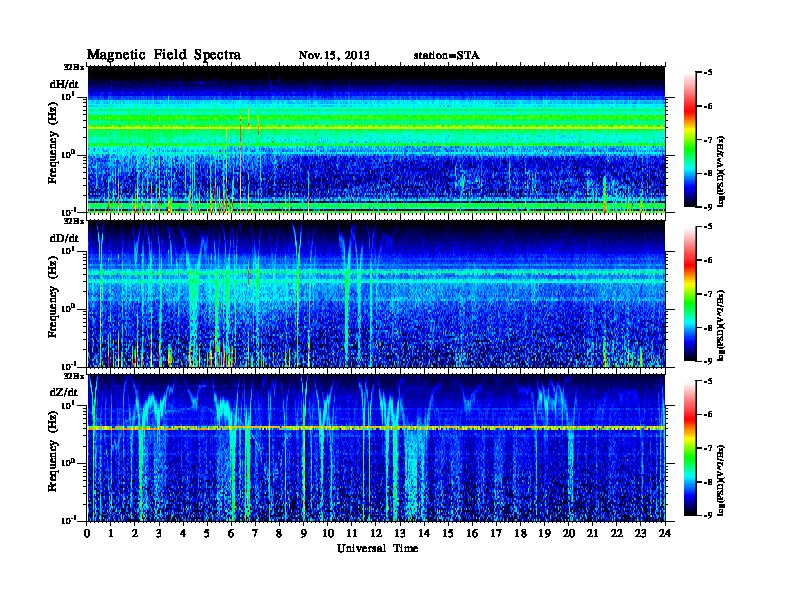The width and height of the screenshot is (792, 612).
Task: Click the dD/dt panel color bar
Action: point(690,294)
